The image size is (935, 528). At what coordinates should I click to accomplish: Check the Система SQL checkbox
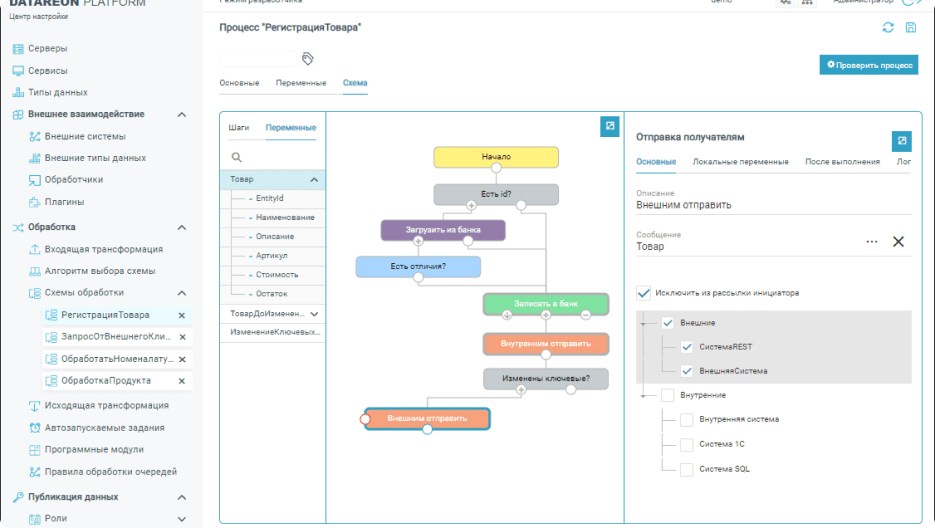(686, 470)
